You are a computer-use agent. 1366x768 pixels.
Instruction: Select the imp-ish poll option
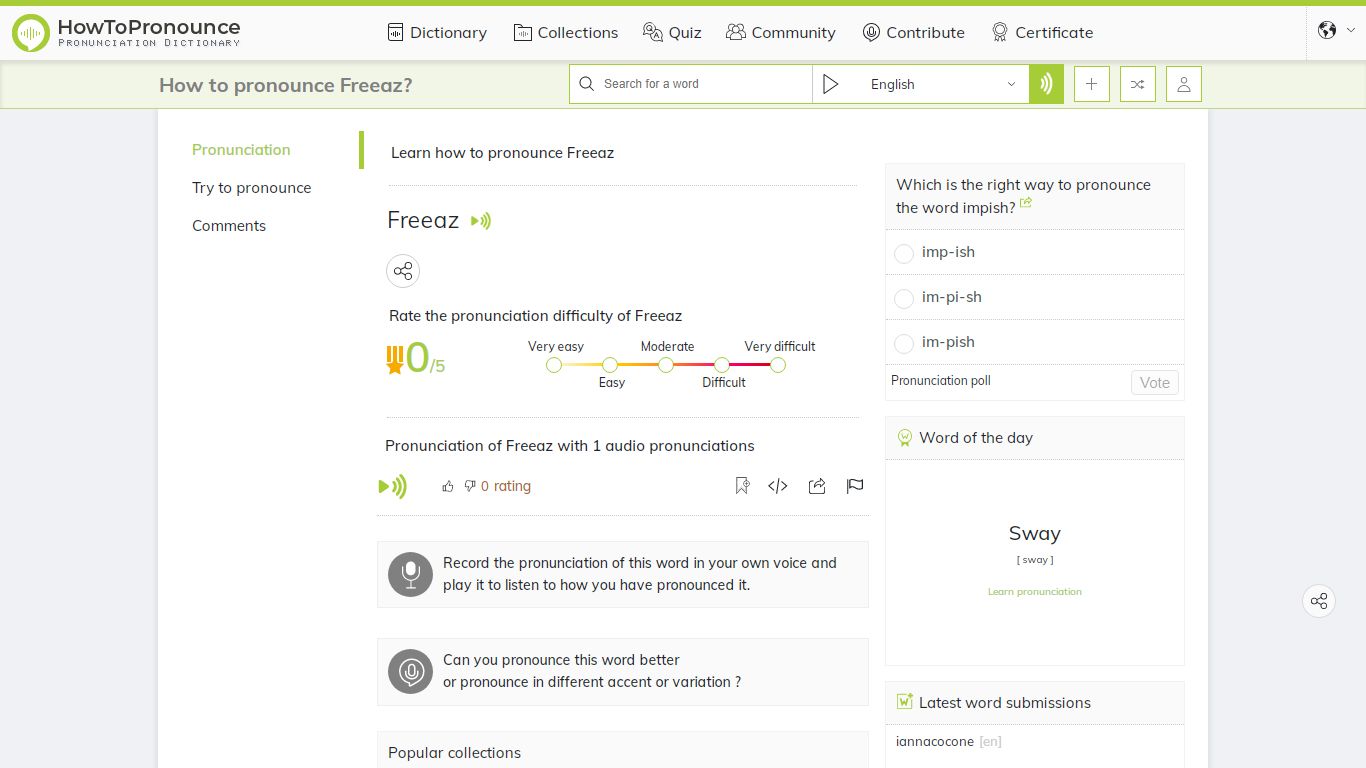[904, 253]
